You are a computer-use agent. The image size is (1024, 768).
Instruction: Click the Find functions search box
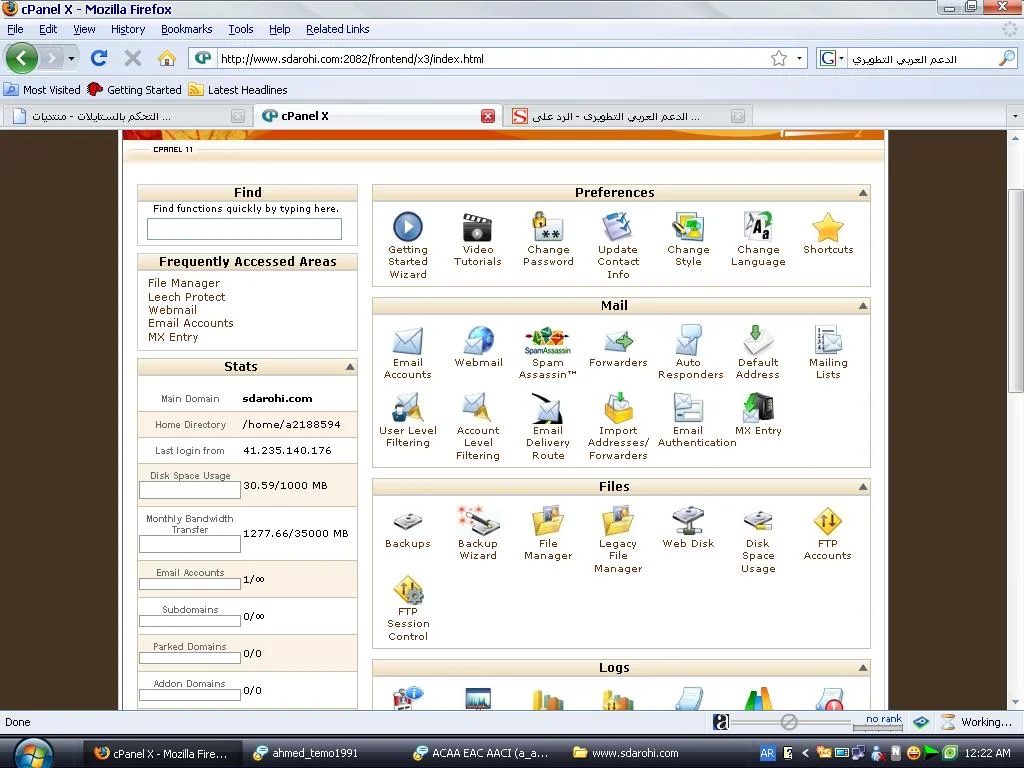click(244, 229)
